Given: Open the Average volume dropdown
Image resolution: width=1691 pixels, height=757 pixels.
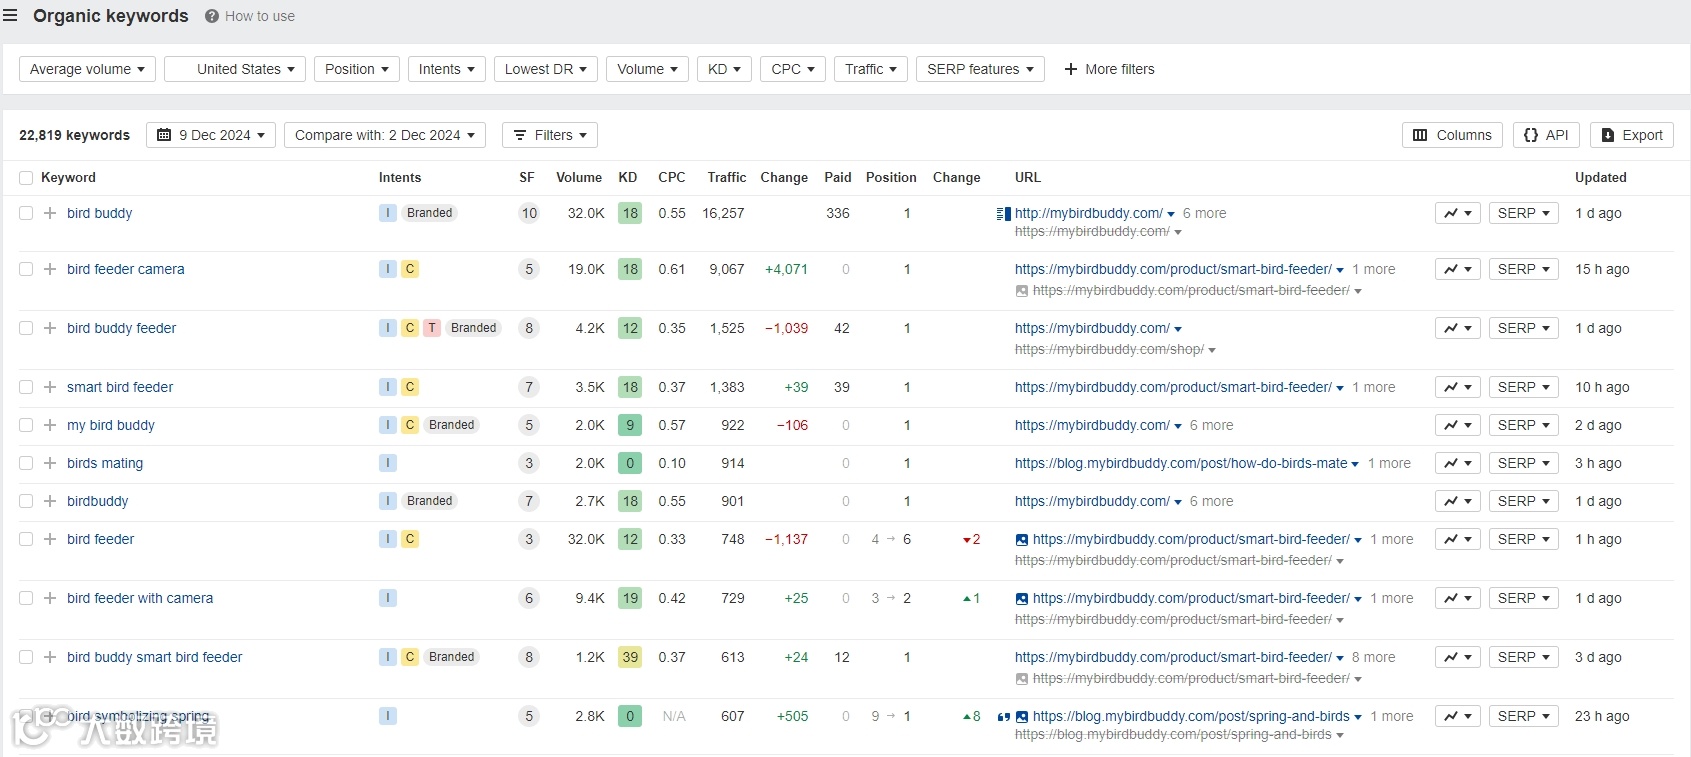Looking at the screenshot, I should pyautogui.click(x=87, y=69).
